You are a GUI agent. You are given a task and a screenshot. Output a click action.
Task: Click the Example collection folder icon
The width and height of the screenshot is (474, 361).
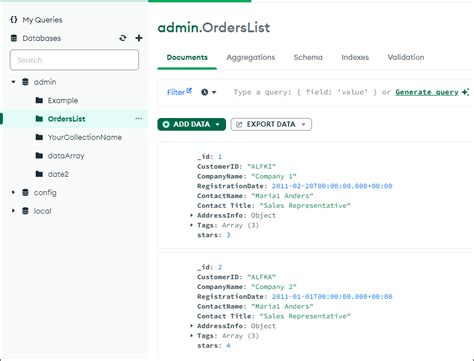pos(39,100)
